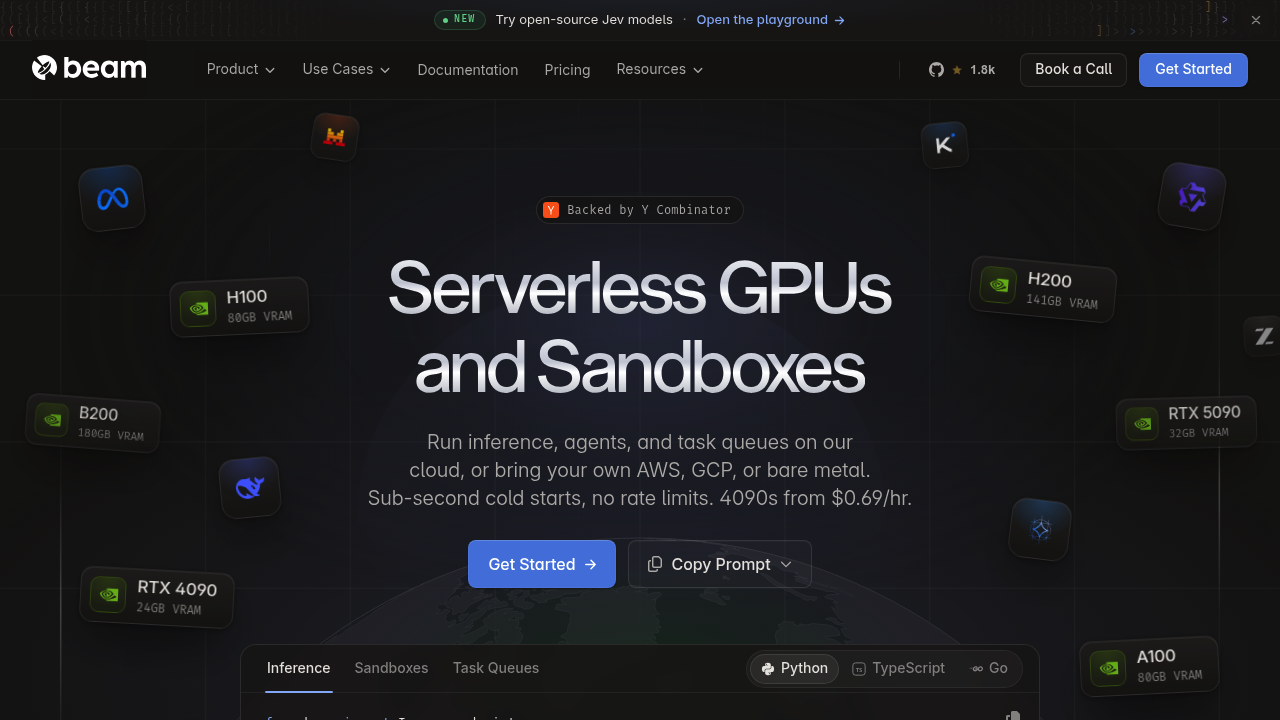
Task: Switch code language to TypeScript
Action: [898, 669]
